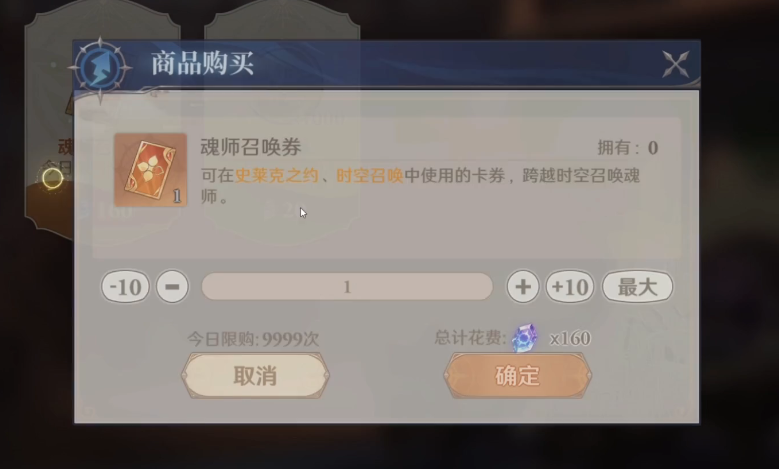The image size is (779, 469).
Task: Set quantity to maximum with 最大
Action: [x=637, y=287]
